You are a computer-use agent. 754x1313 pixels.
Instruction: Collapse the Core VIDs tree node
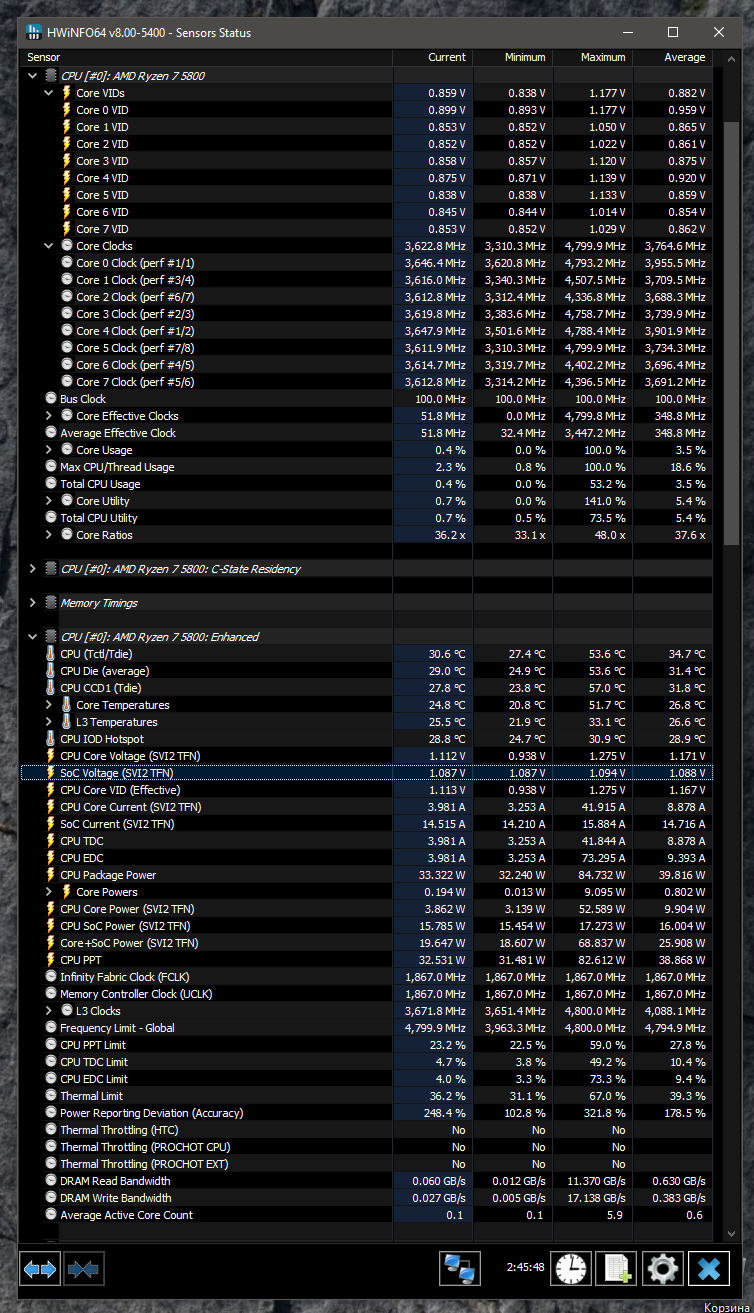[49, 93]
